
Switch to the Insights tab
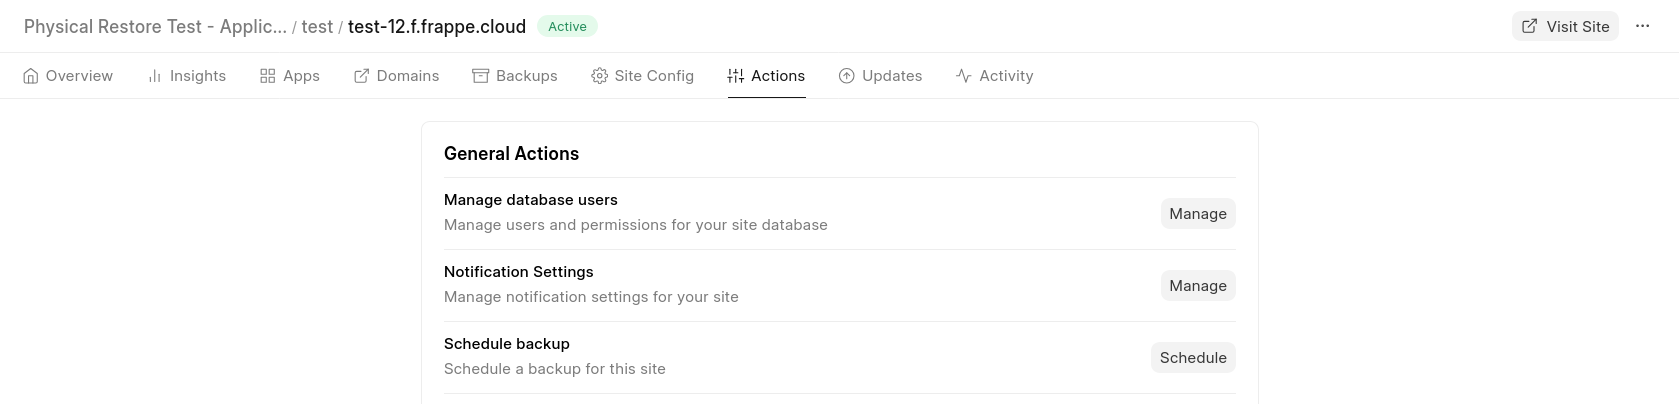pyautogui.click(x=197, y=76)
